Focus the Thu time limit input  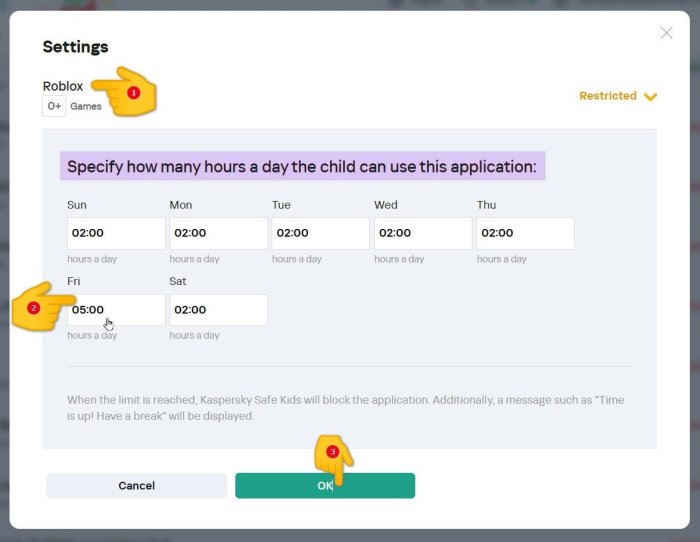coord(525,233)
